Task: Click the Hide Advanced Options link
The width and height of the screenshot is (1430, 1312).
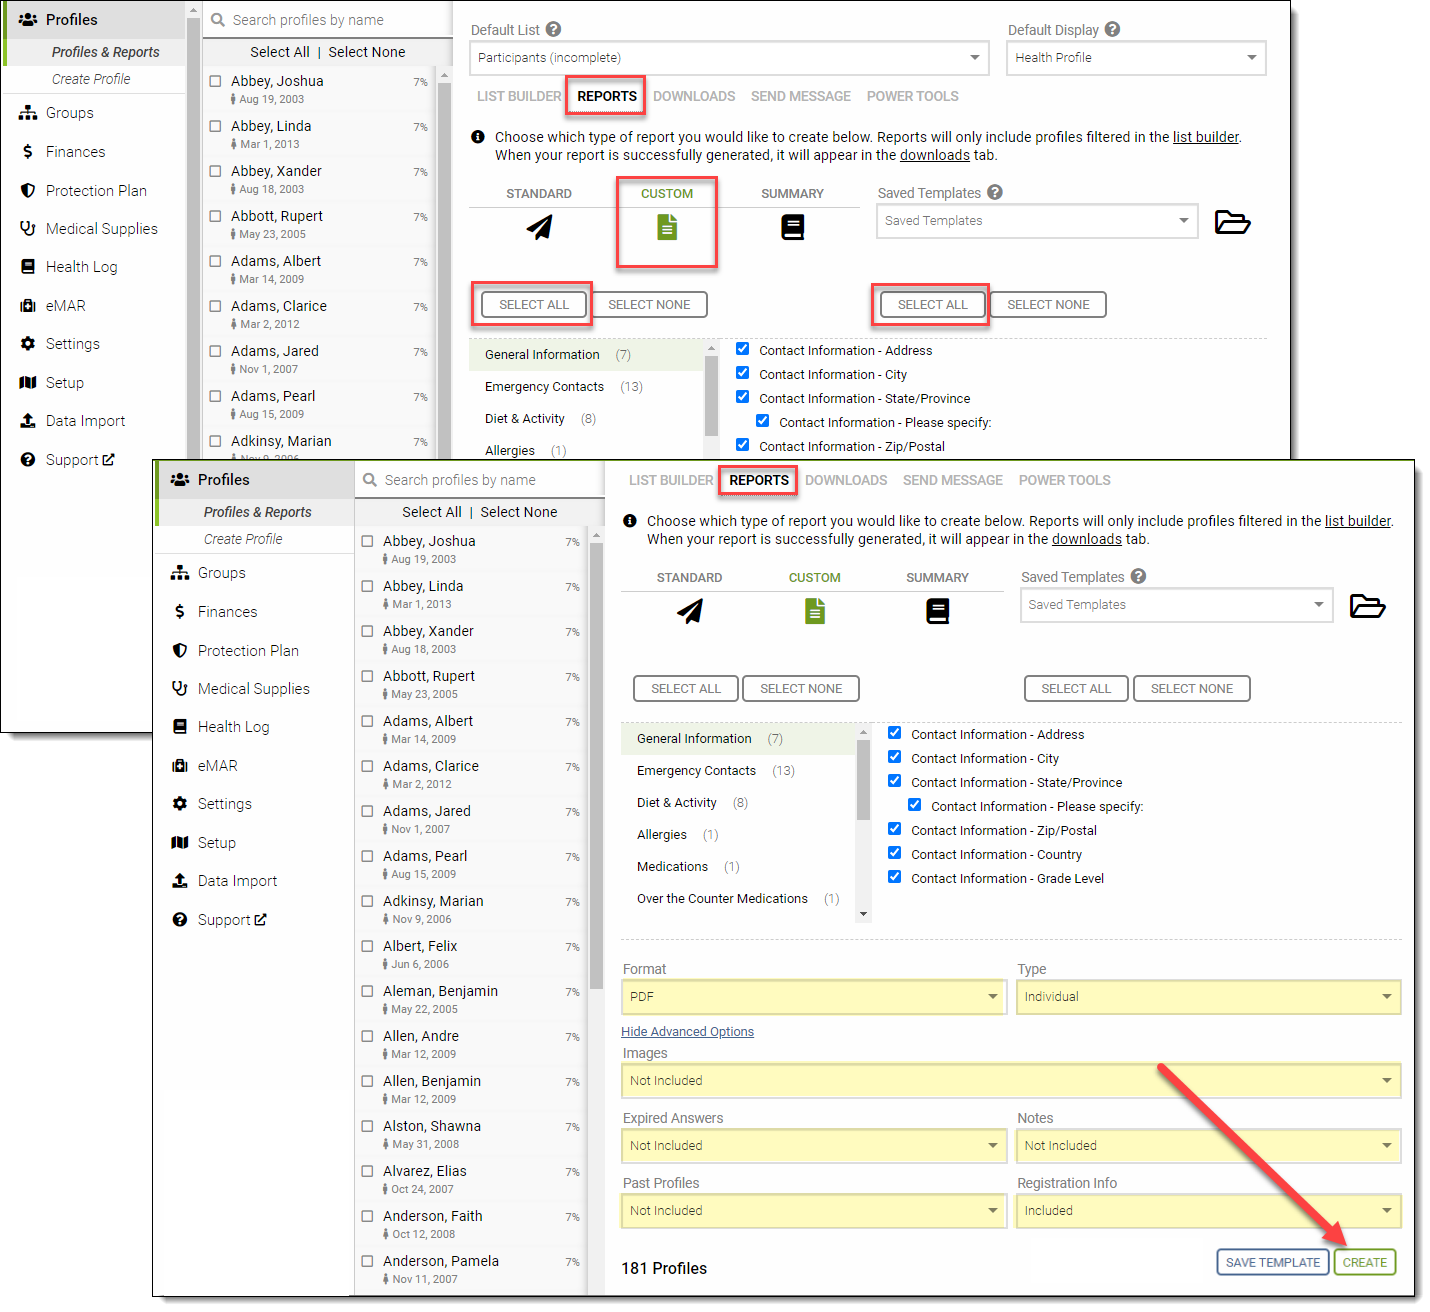Action: click(687, 1032)
